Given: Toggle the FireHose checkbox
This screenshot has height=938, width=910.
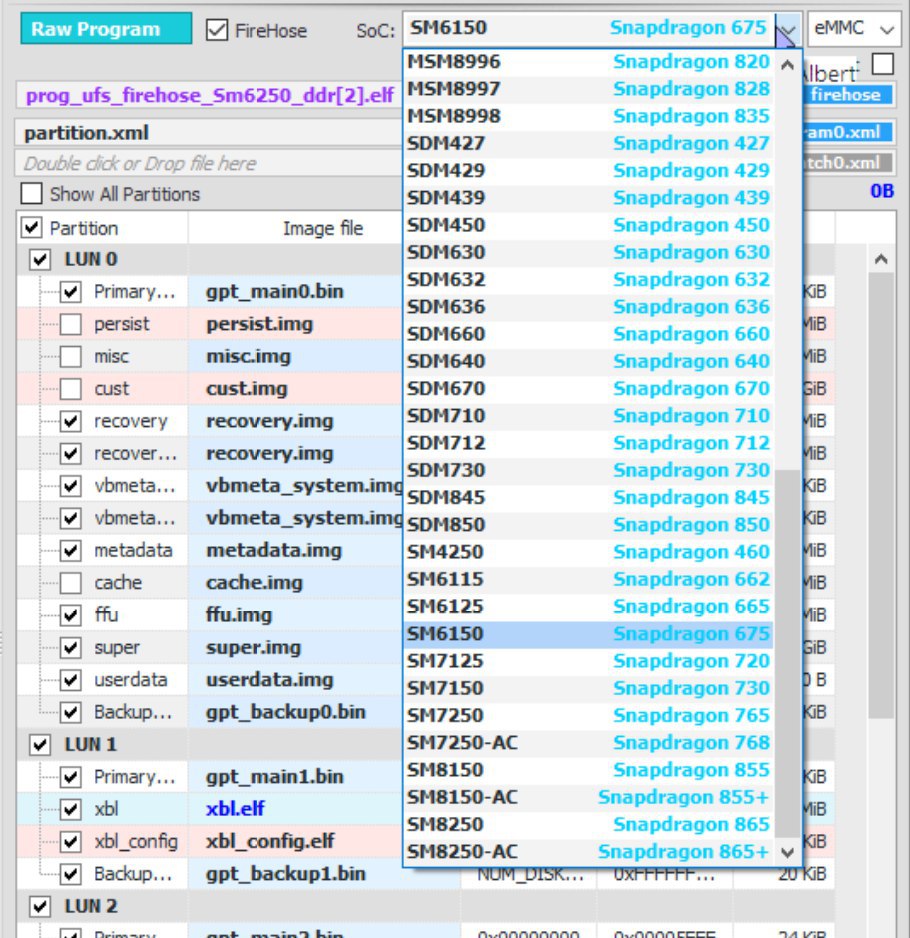Looking at the screenshot, I should point(217,29).
